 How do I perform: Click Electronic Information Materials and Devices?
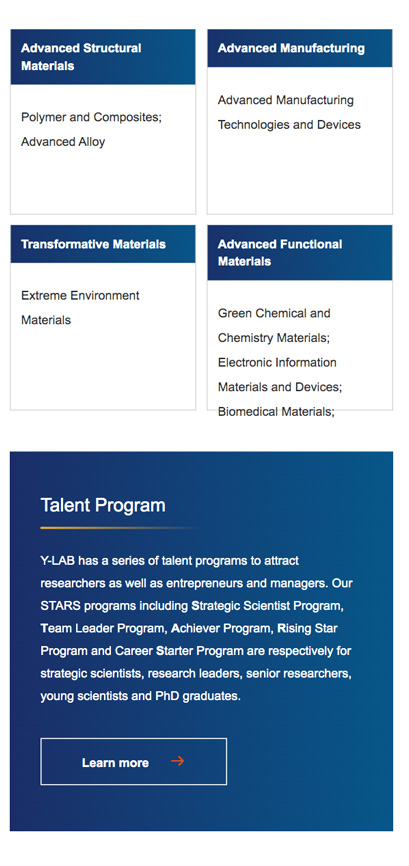click(x=280, y=375)
